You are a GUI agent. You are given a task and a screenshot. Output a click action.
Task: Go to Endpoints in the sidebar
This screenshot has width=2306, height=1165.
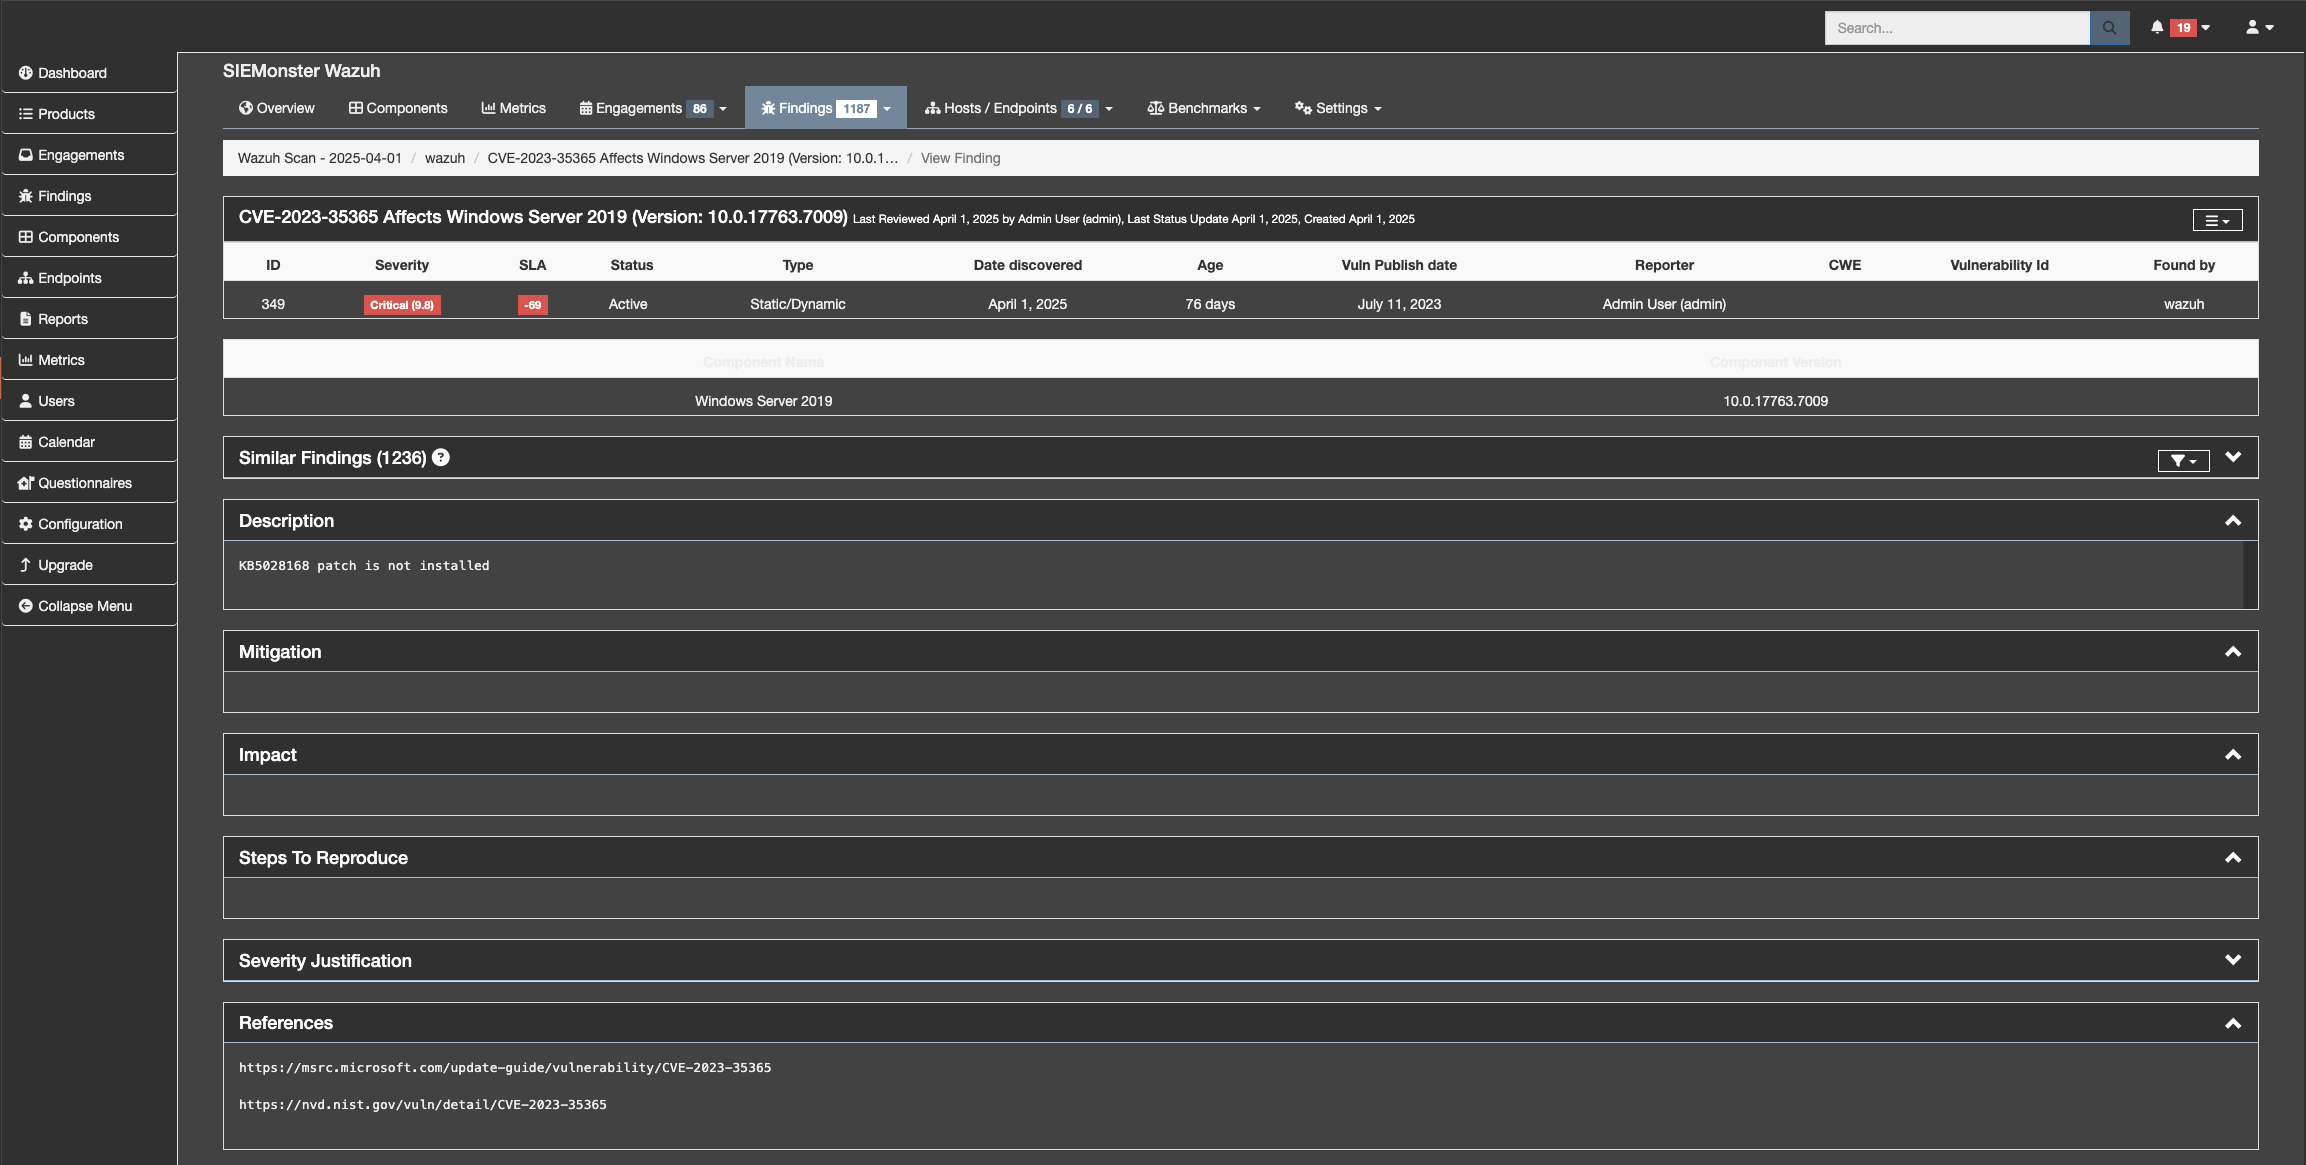[69, 278]
